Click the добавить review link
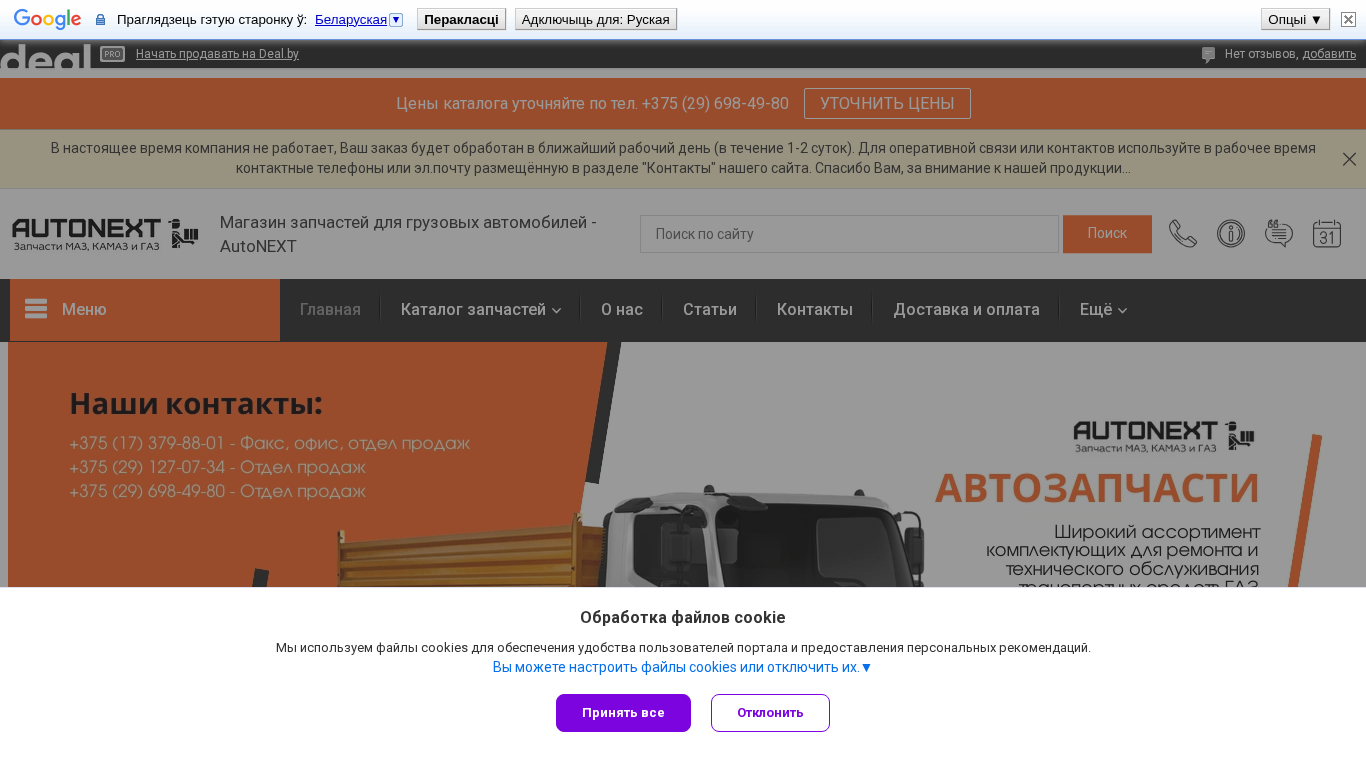Viewport: 1366px width, 768px height. click(1329, 54)
